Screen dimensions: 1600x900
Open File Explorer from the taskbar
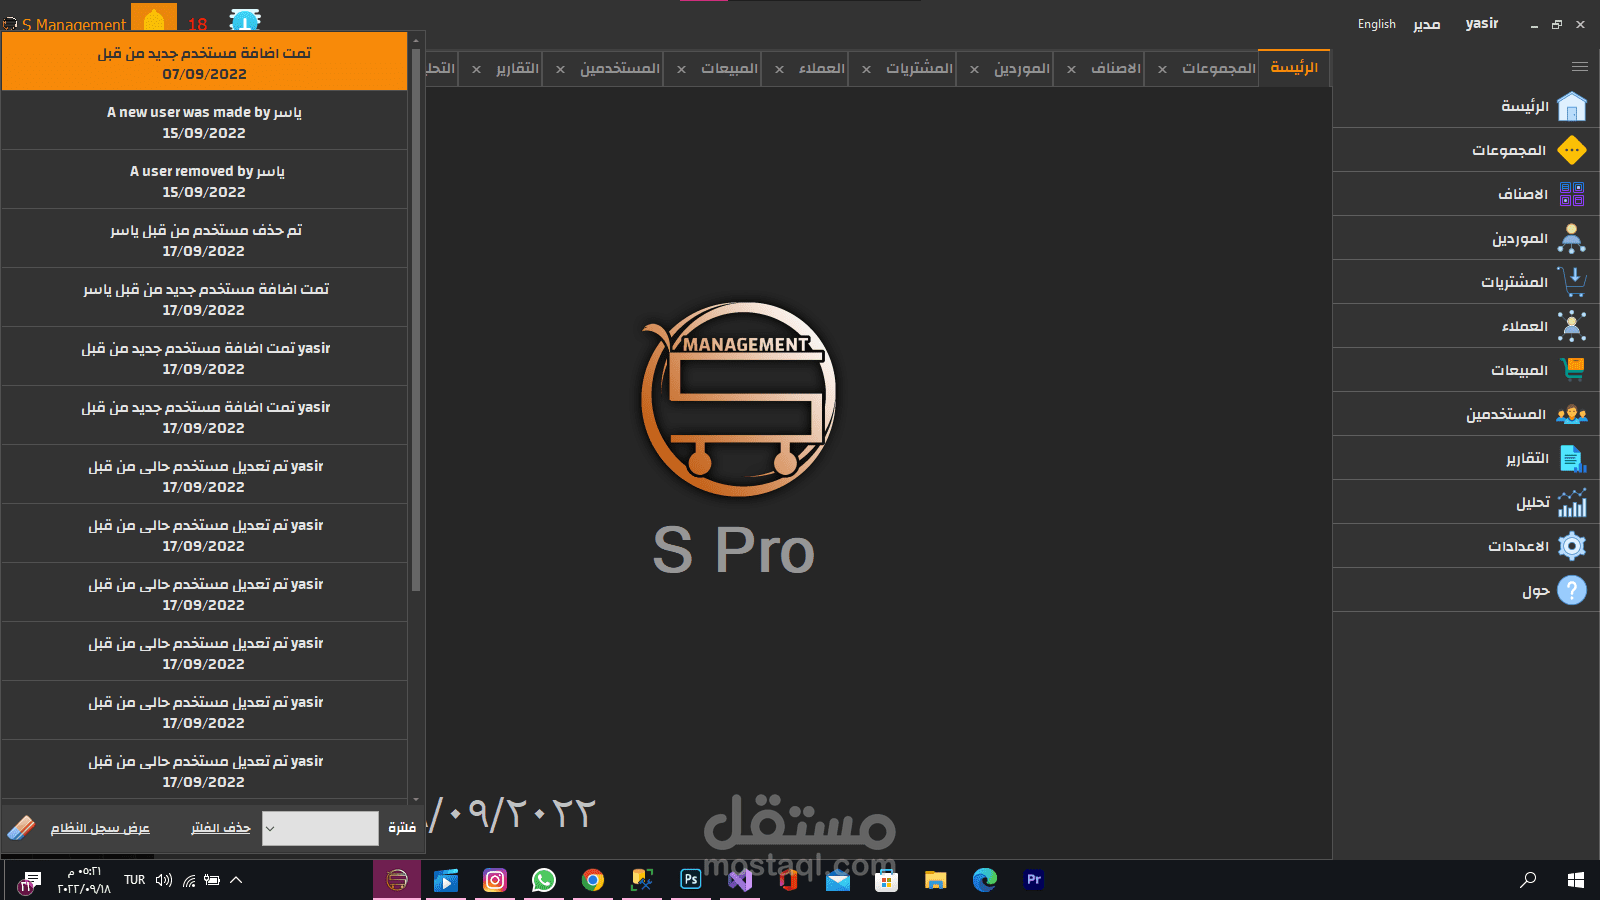click(x=936, y=880)
